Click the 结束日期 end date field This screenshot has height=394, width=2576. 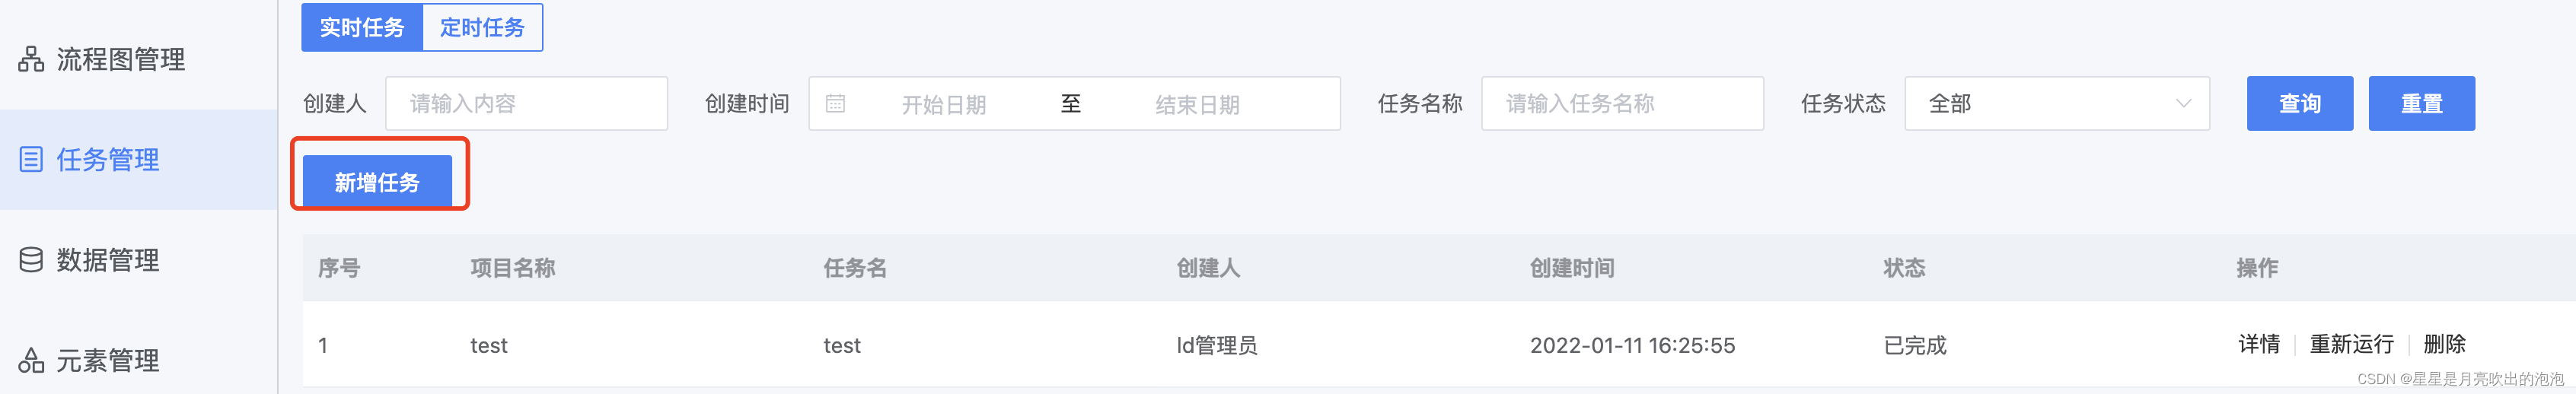pyautogui.click(x=1197, y=104)
